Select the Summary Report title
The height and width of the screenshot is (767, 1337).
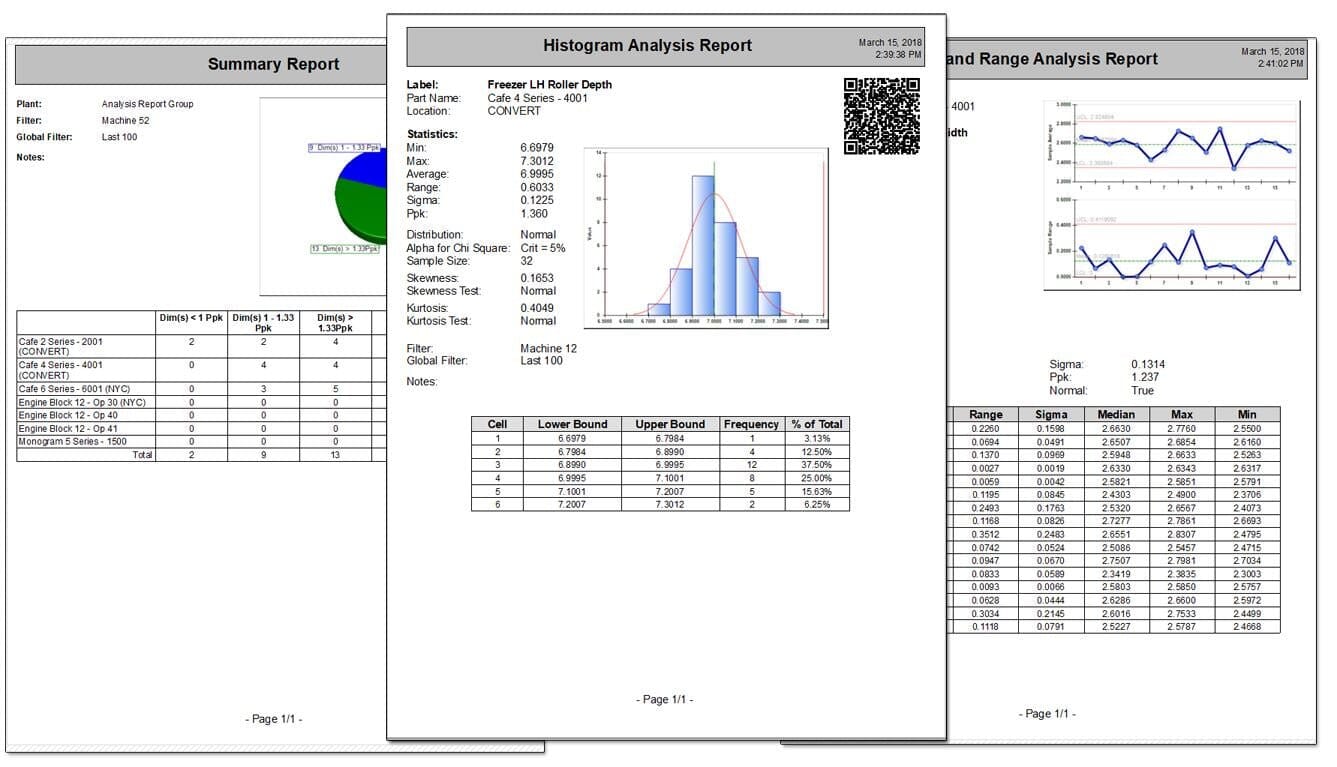(273, 64)
